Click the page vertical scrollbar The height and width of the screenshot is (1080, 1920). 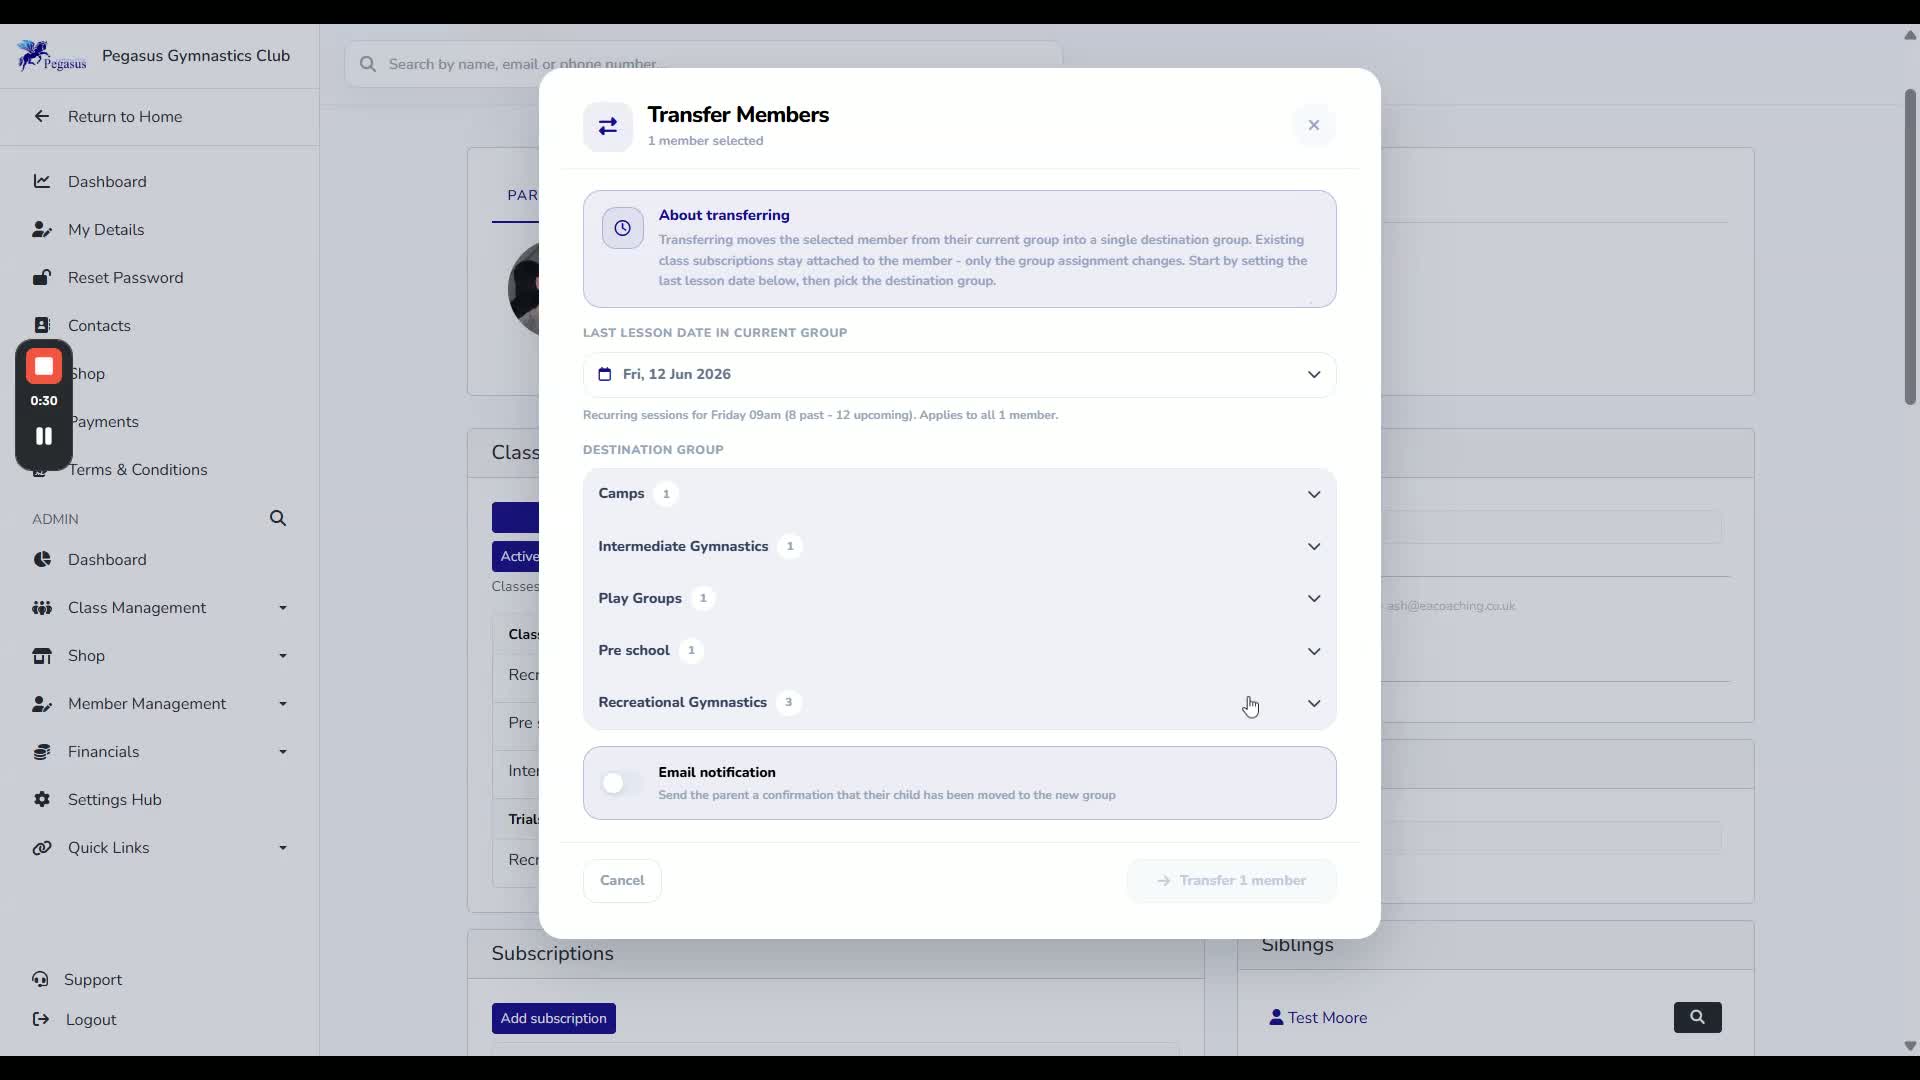click(1909, 247)
